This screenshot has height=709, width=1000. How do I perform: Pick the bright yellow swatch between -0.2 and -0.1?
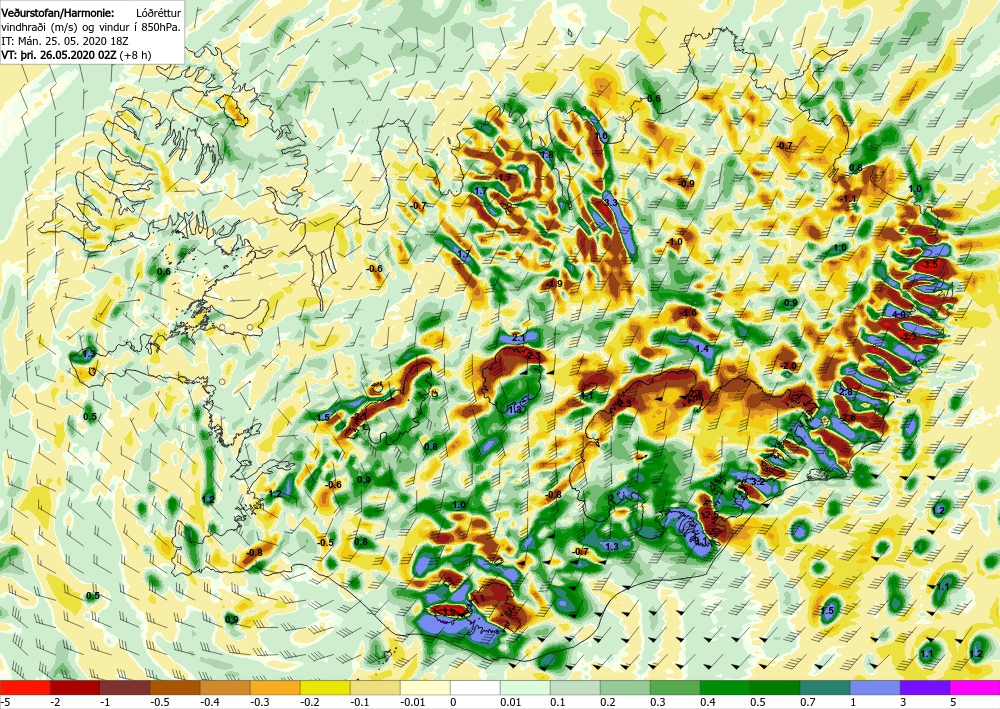point(325,688)
